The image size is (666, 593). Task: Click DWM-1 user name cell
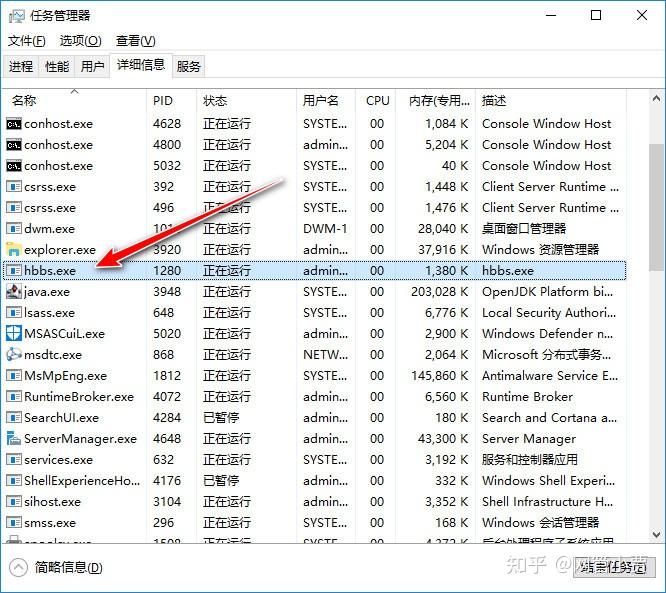click(325, 229)
